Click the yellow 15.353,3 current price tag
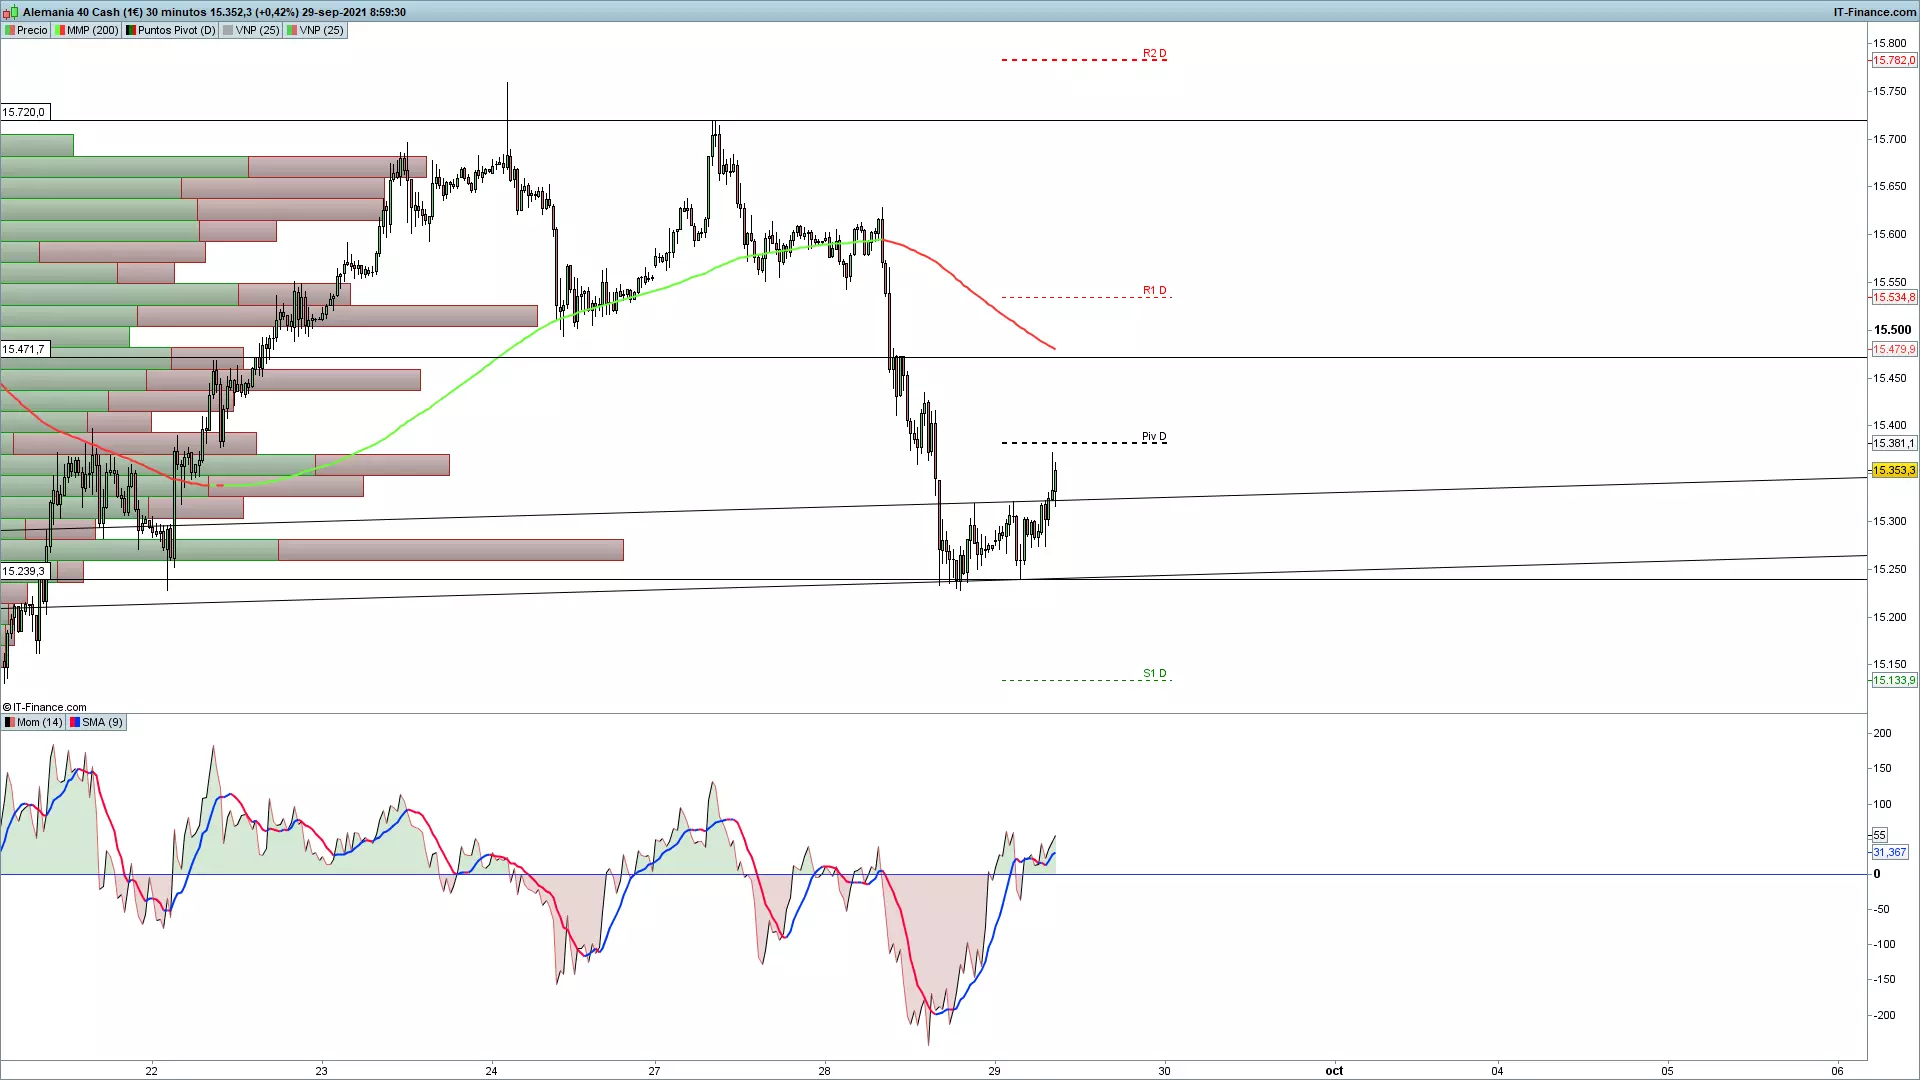The image size is (1920, 1080). click(x=1894, y=471)
